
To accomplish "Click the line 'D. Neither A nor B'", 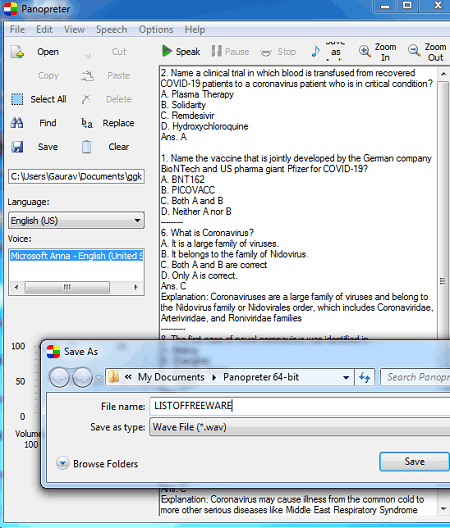I will point(196,211).
